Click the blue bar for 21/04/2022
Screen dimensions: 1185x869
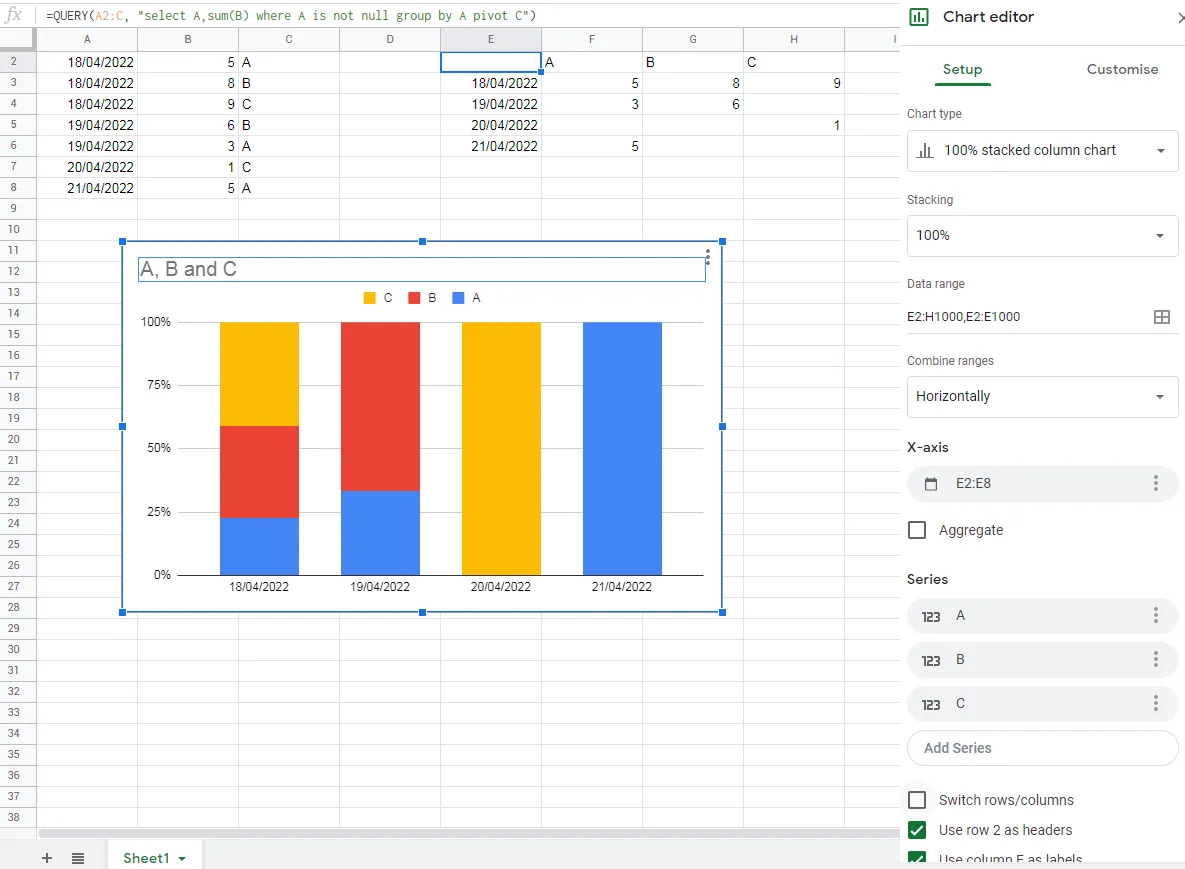click(622, 448)
